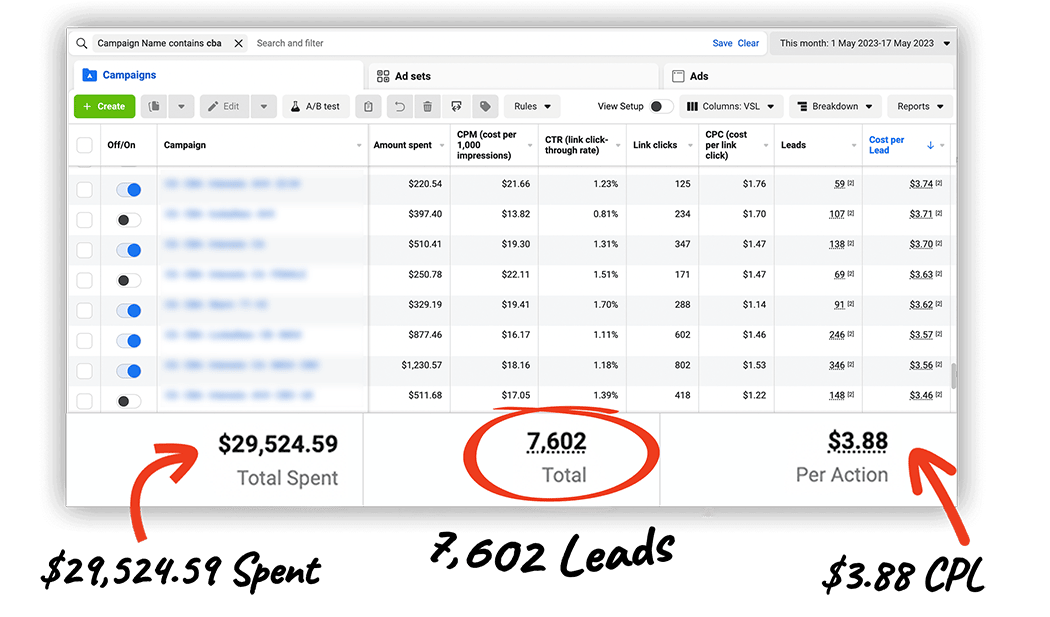This screenshot has height=617, width=1050.
Task: Open the Columns: VSL dropdown
Action: pyautogui.click(x=730, y=106)
